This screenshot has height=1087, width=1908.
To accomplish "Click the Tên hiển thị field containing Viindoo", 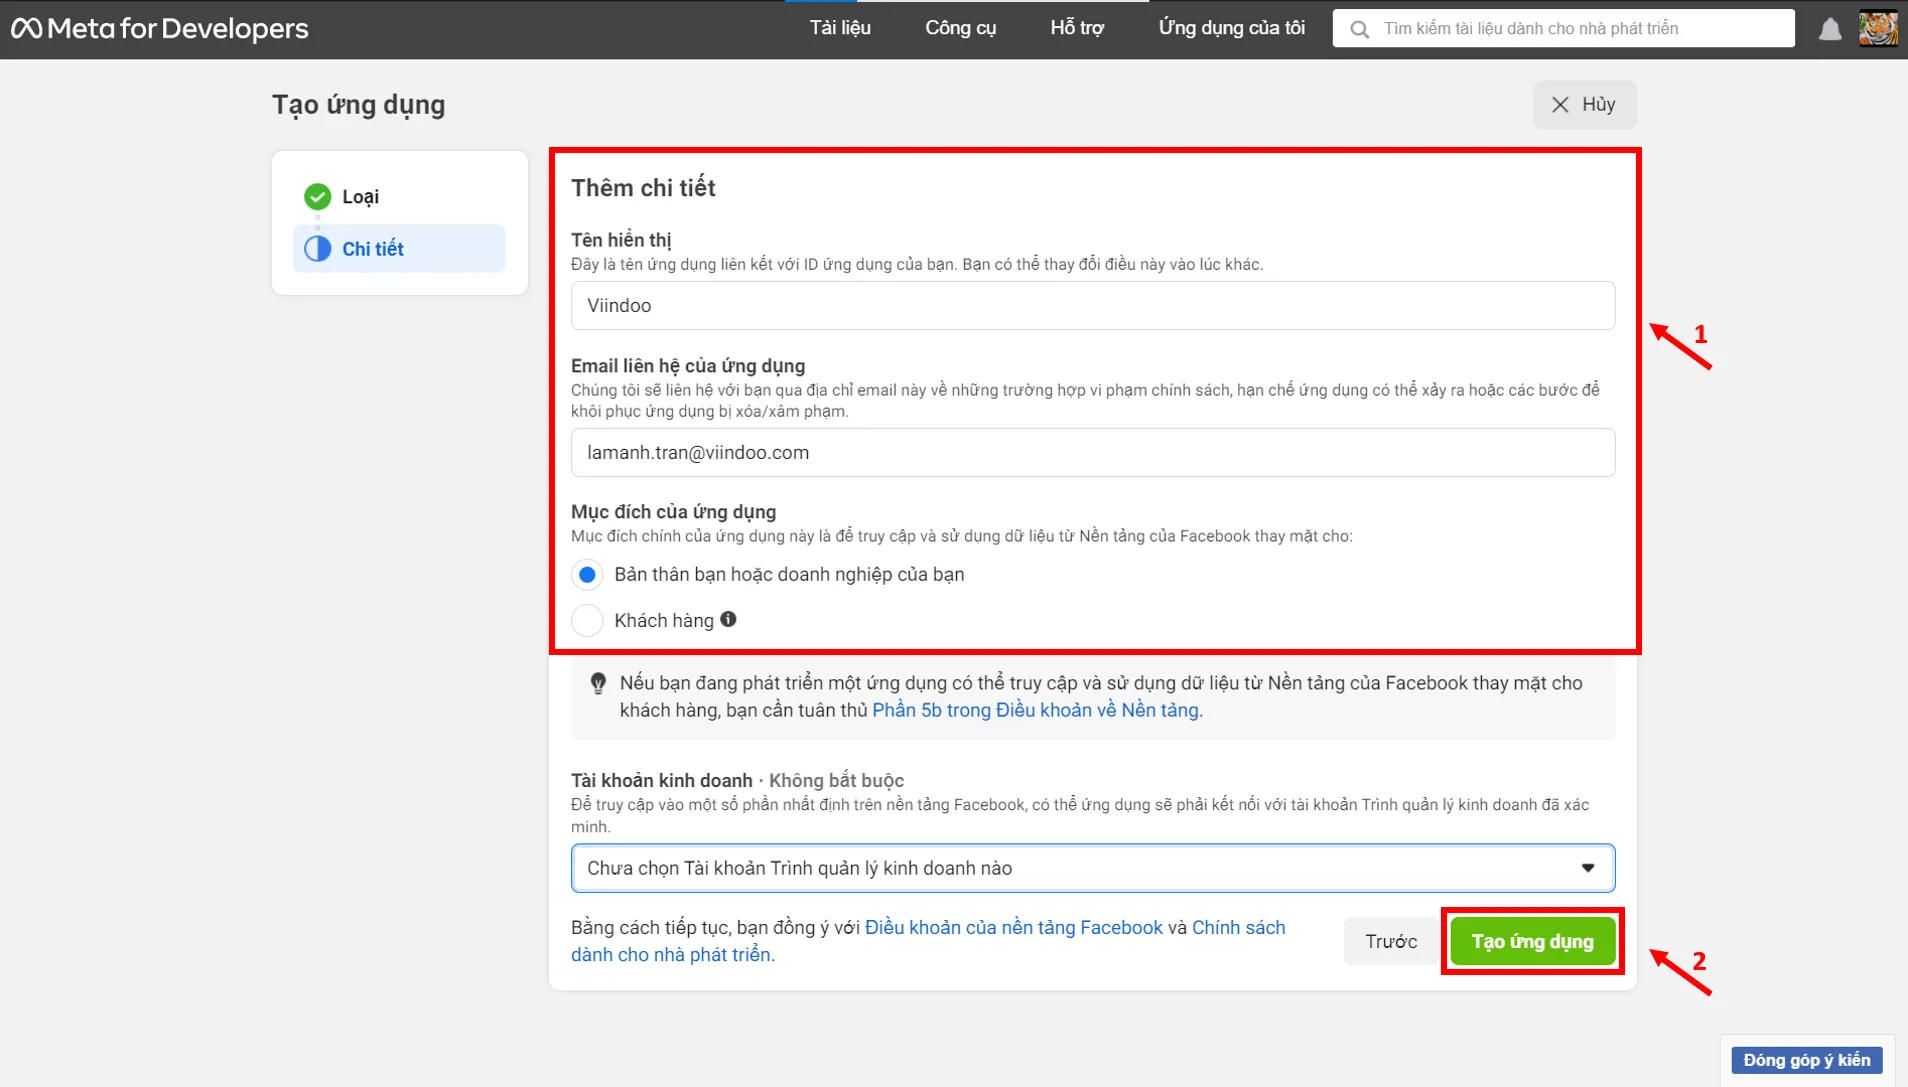I will pos(1092,305).
